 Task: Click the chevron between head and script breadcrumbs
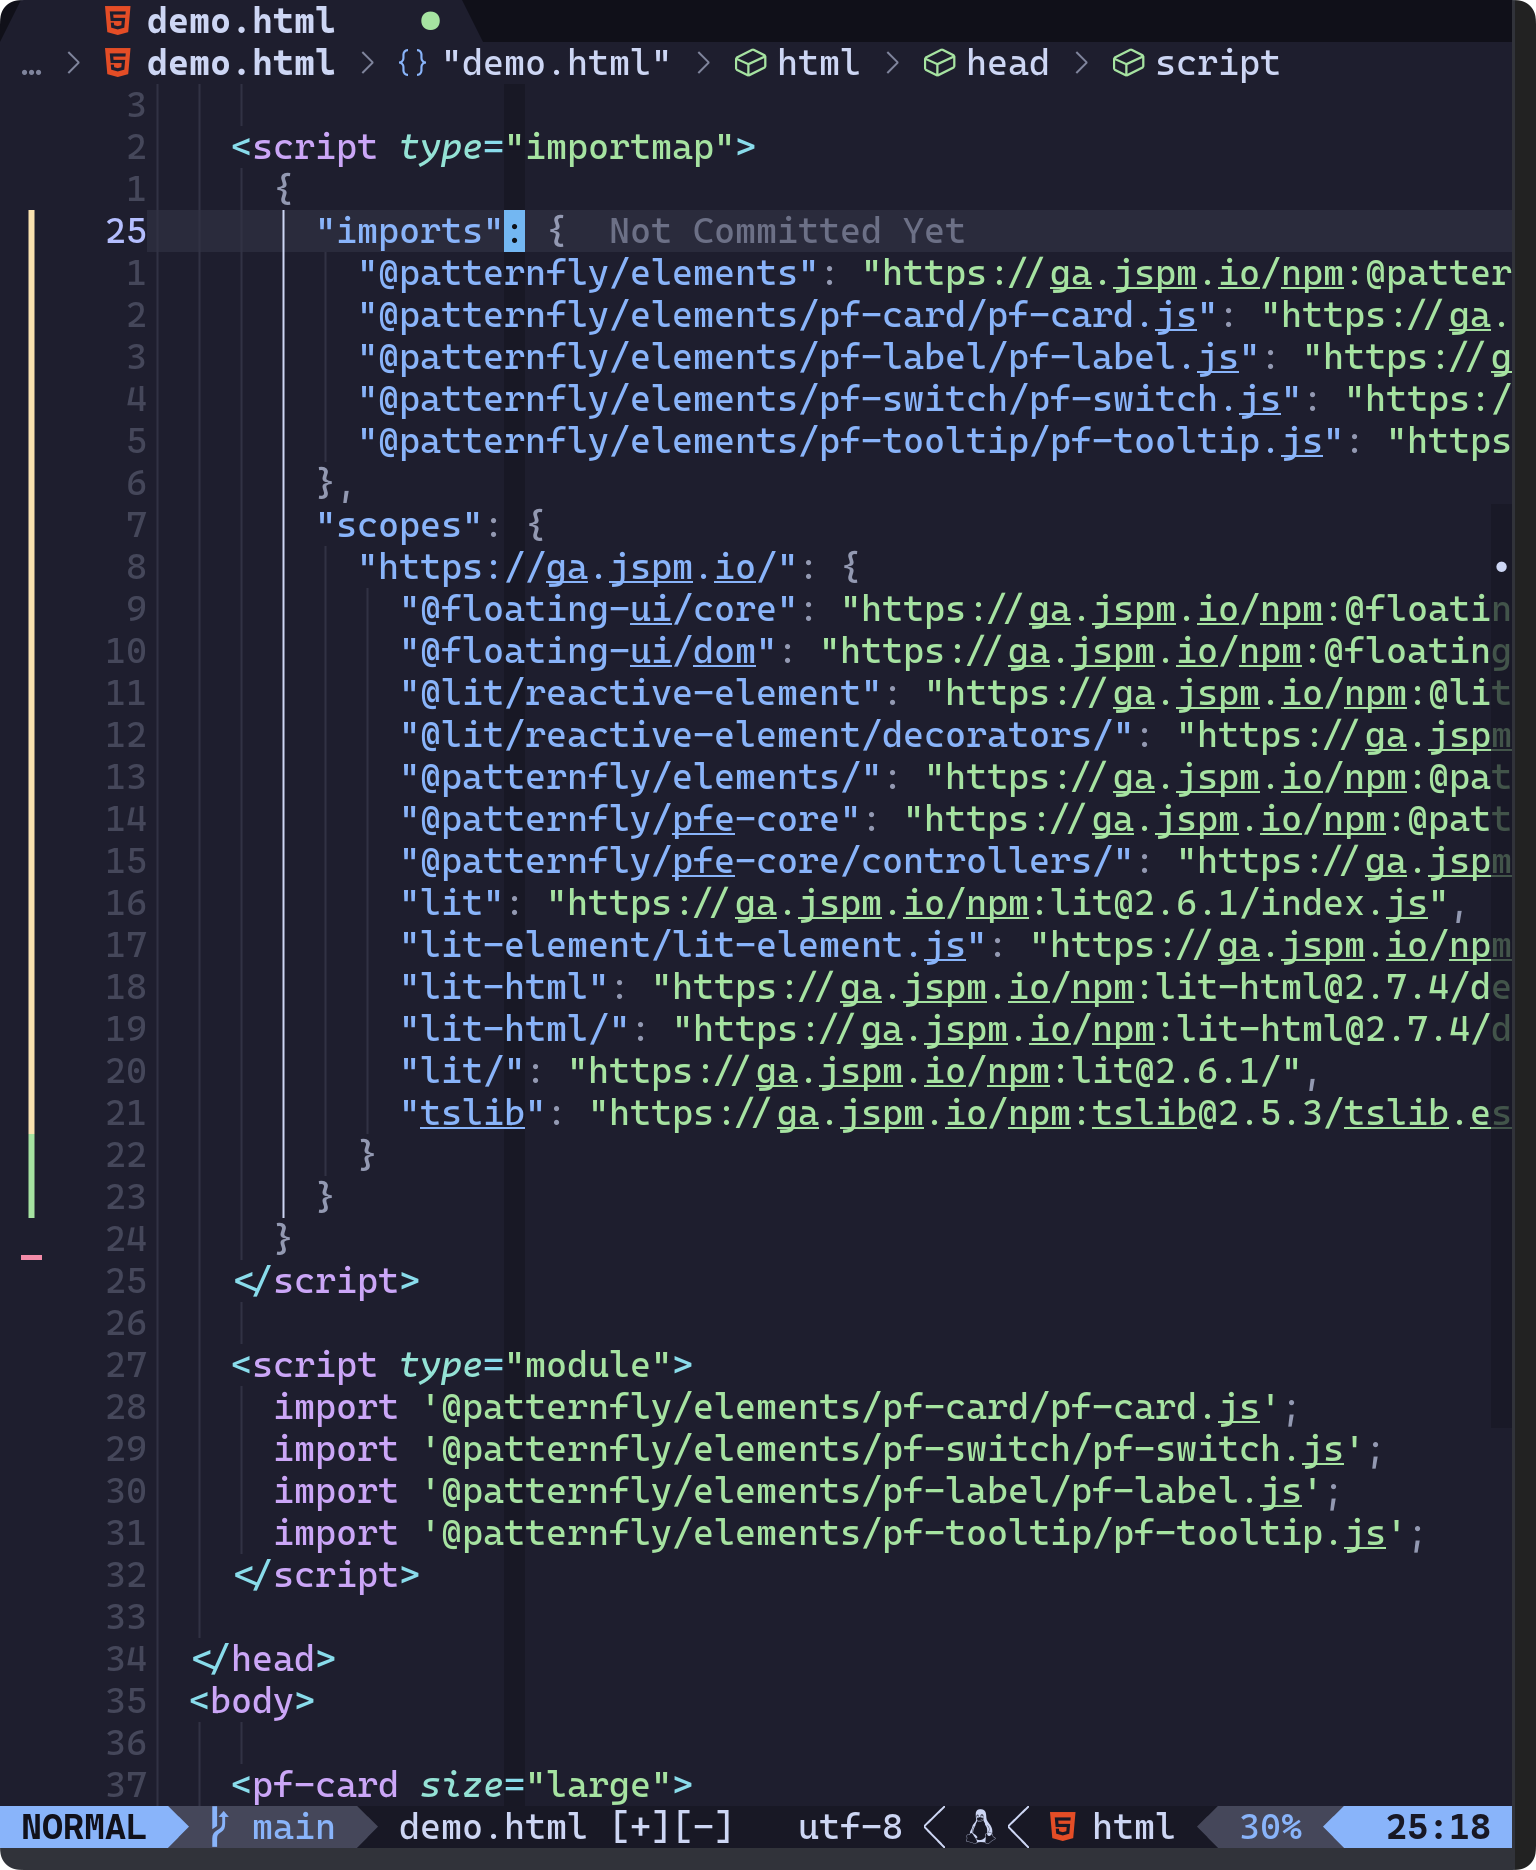pos(1081,63)
